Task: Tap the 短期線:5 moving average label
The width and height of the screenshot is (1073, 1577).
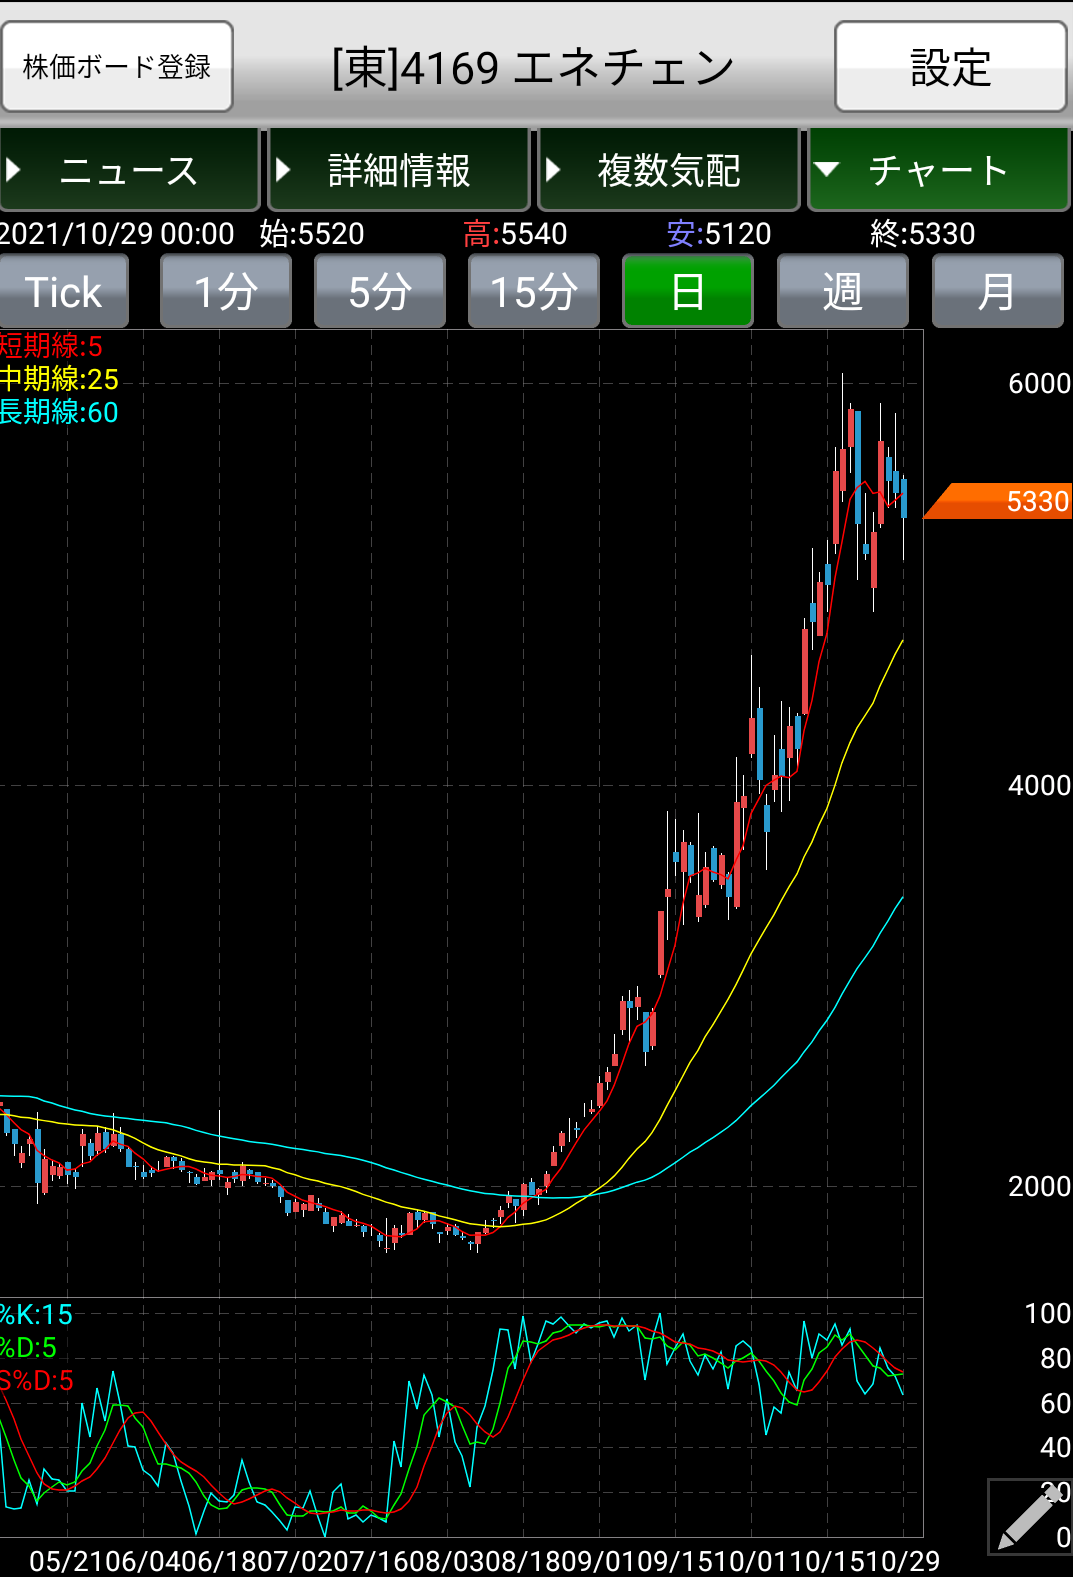Action: (51, 346)
